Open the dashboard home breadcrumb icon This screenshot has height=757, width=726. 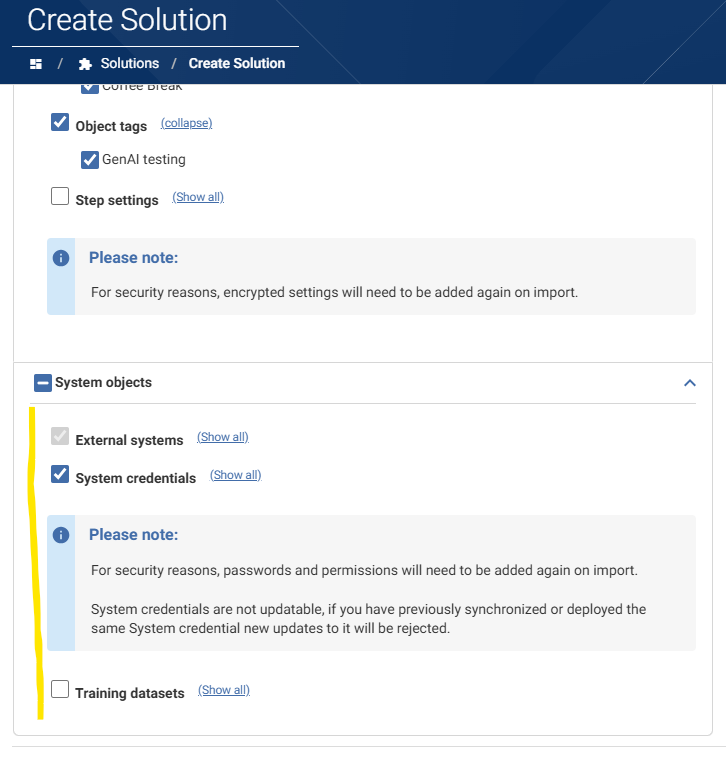36,64
